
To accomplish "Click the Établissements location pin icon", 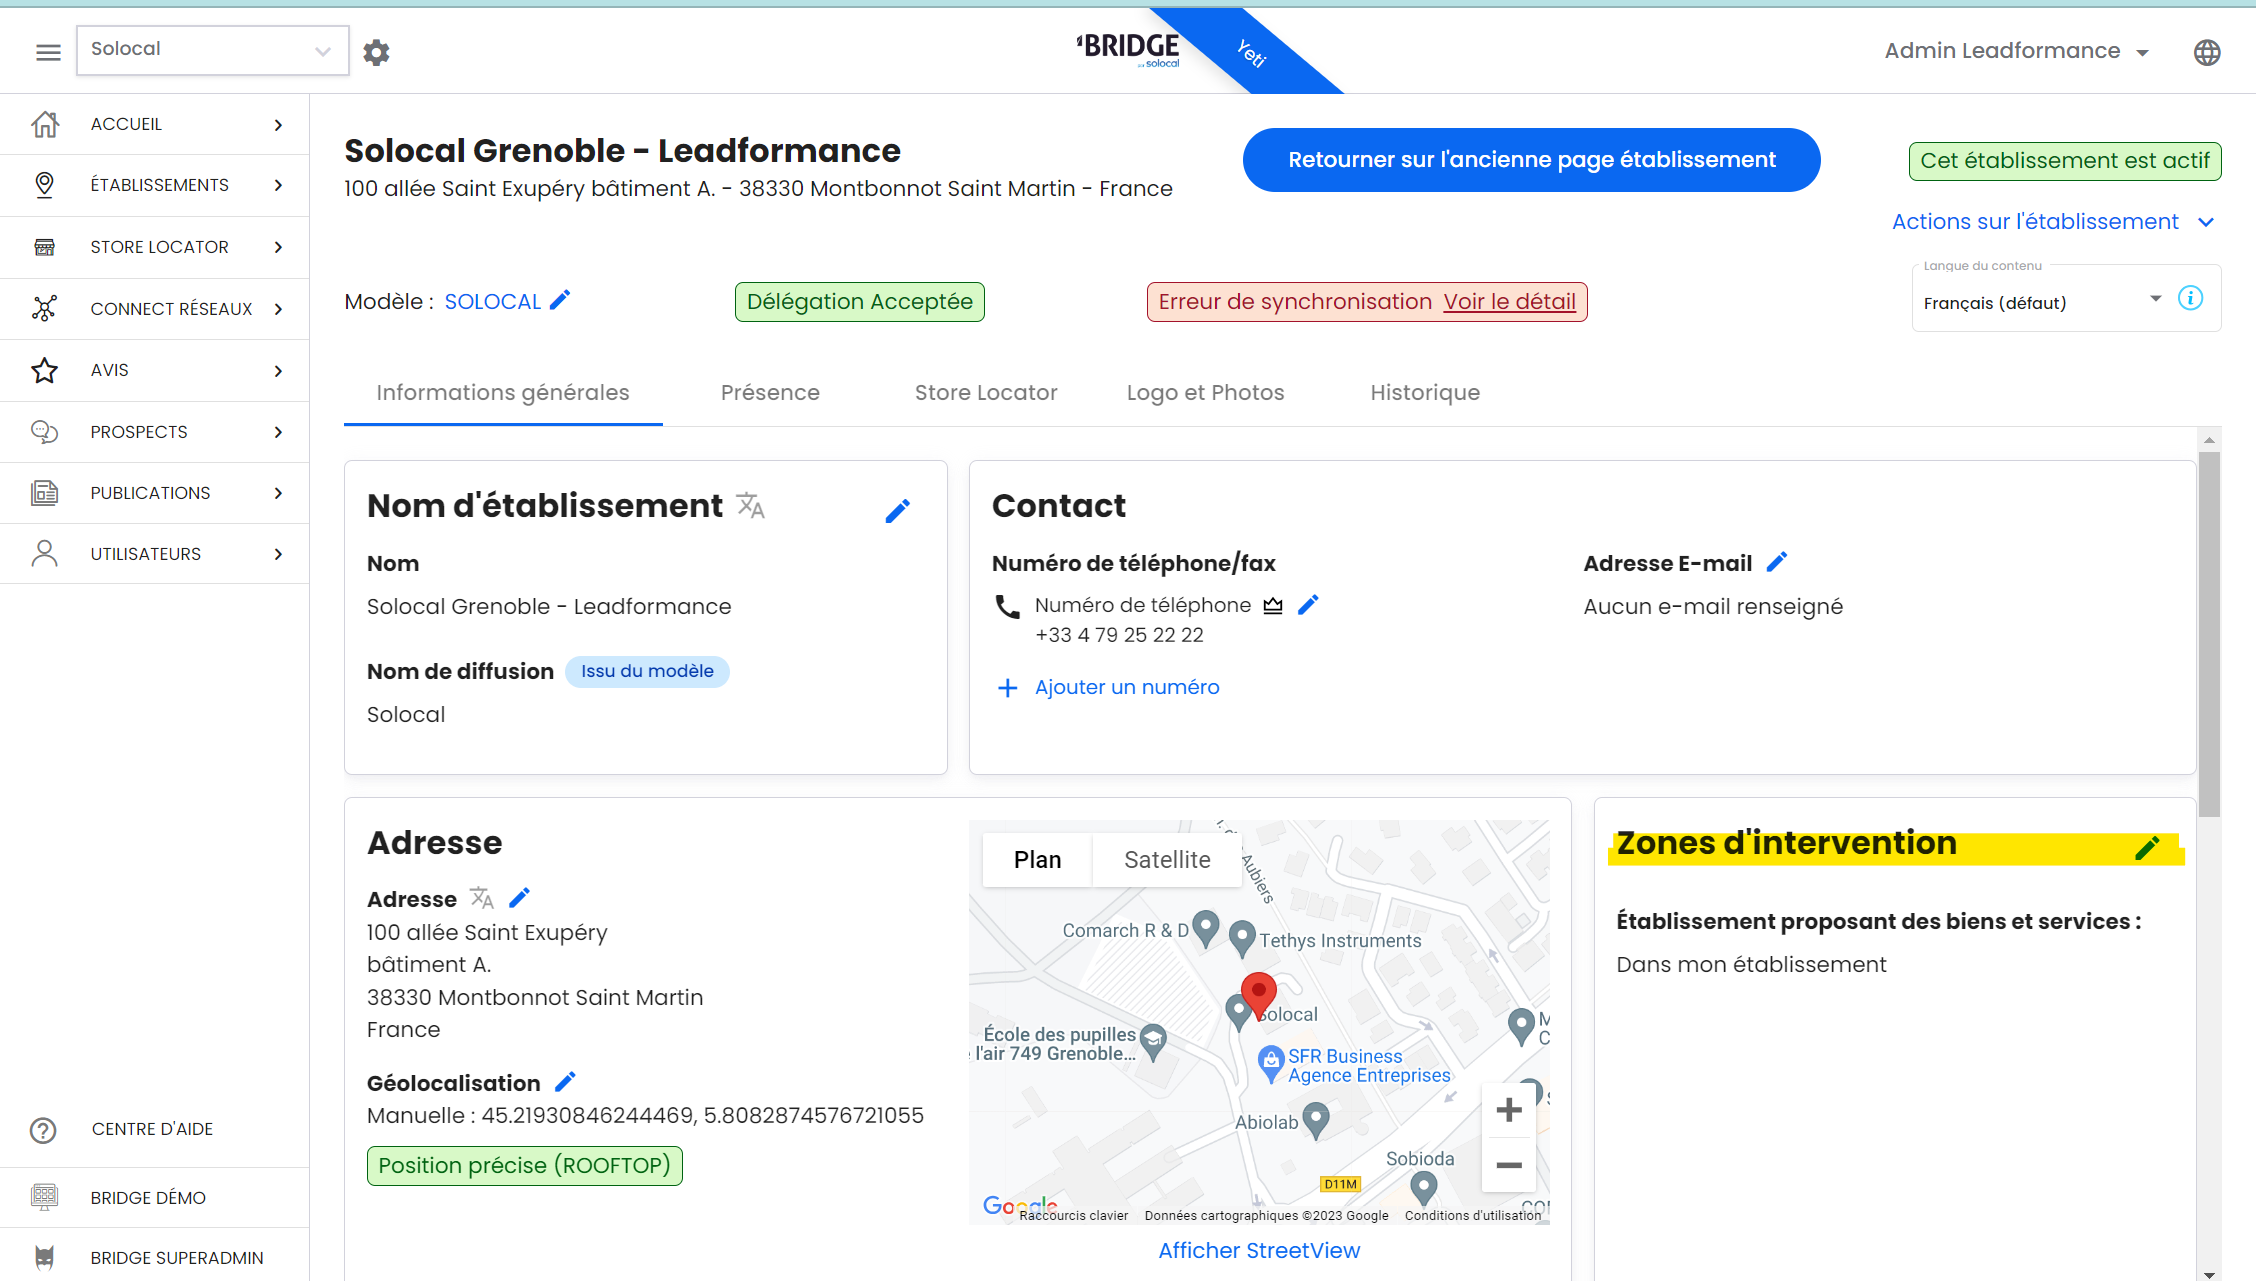I will point(44,185).
